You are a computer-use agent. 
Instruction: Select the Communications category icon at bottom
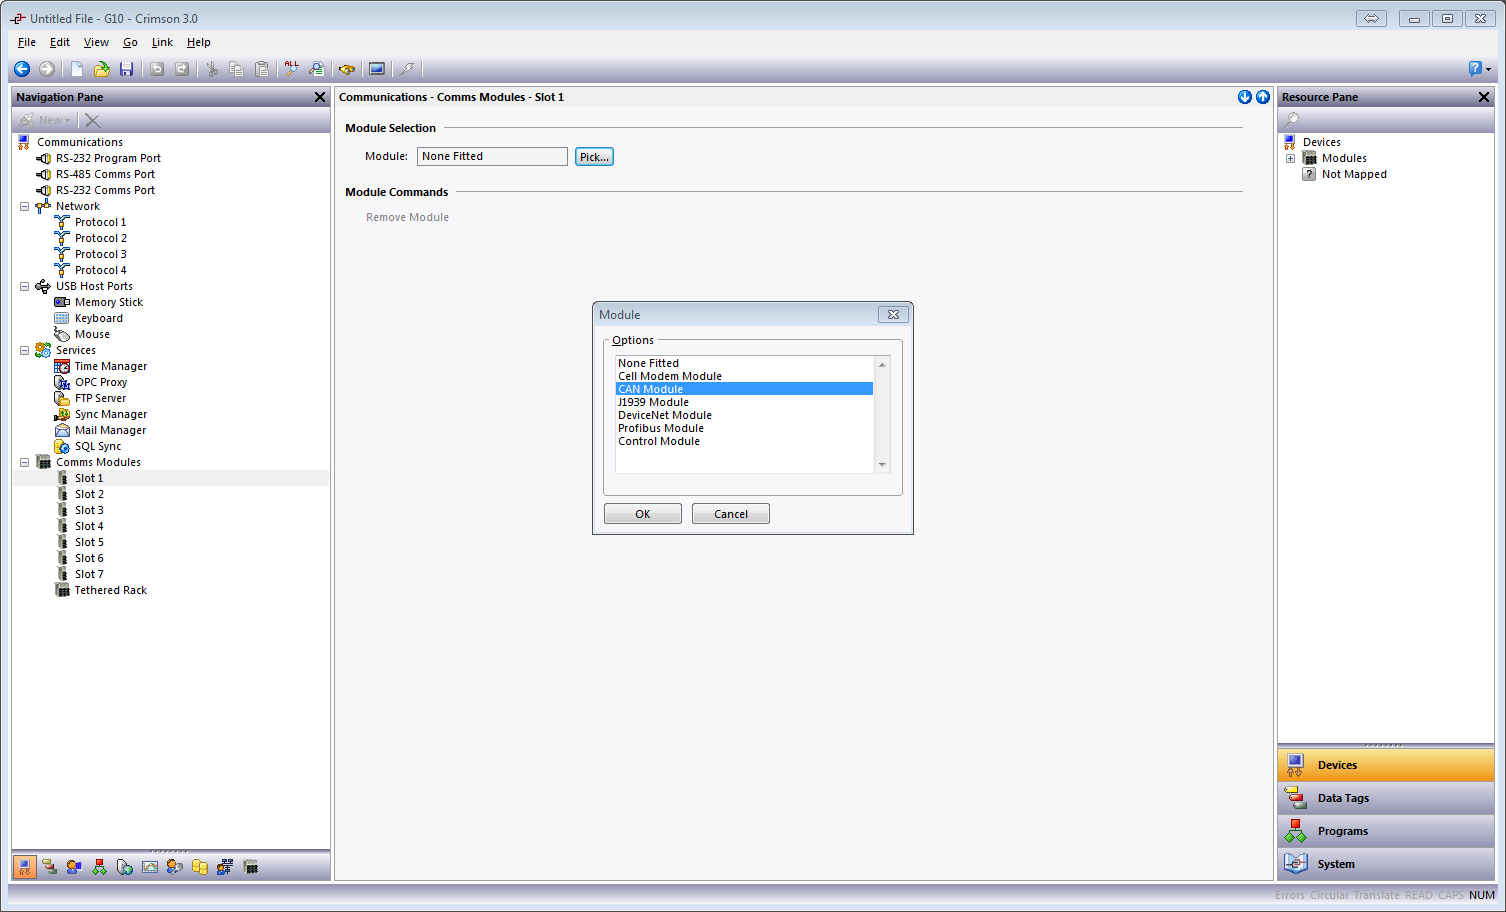pos(25,867)
